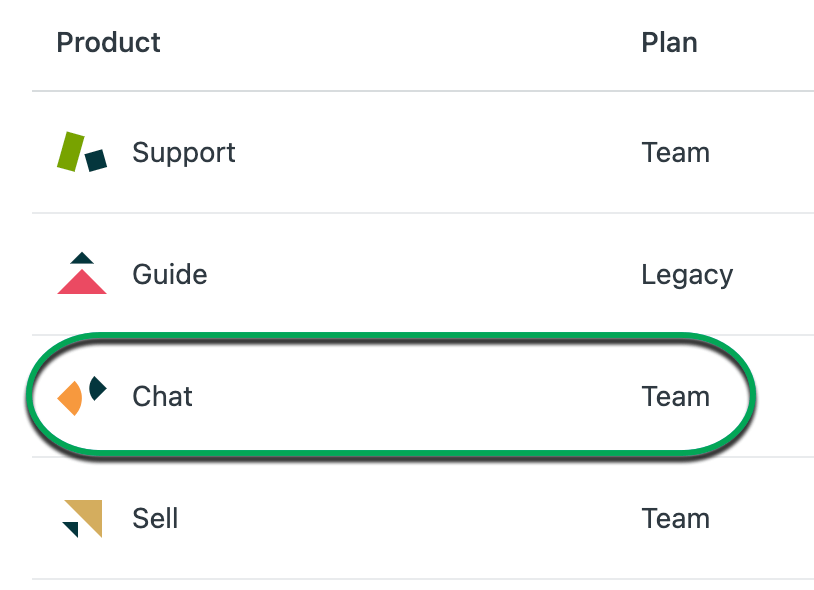
Task: Click the dark leaf shape of Chat logo
Action: coord(96,388)
